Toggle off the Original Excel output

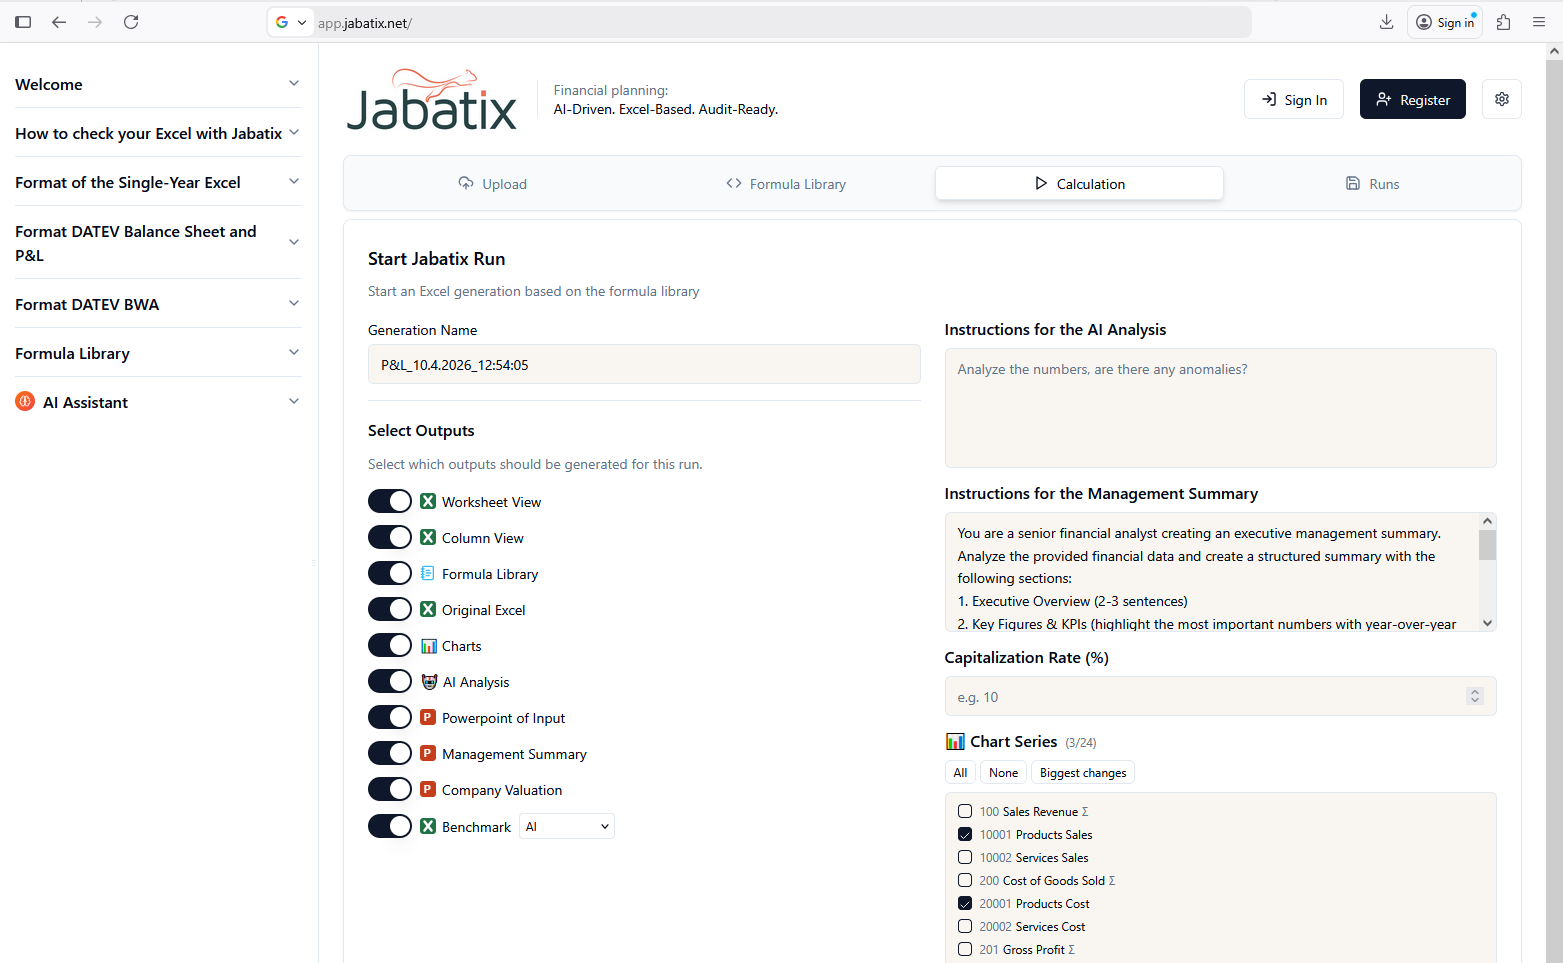pos(389,608)
